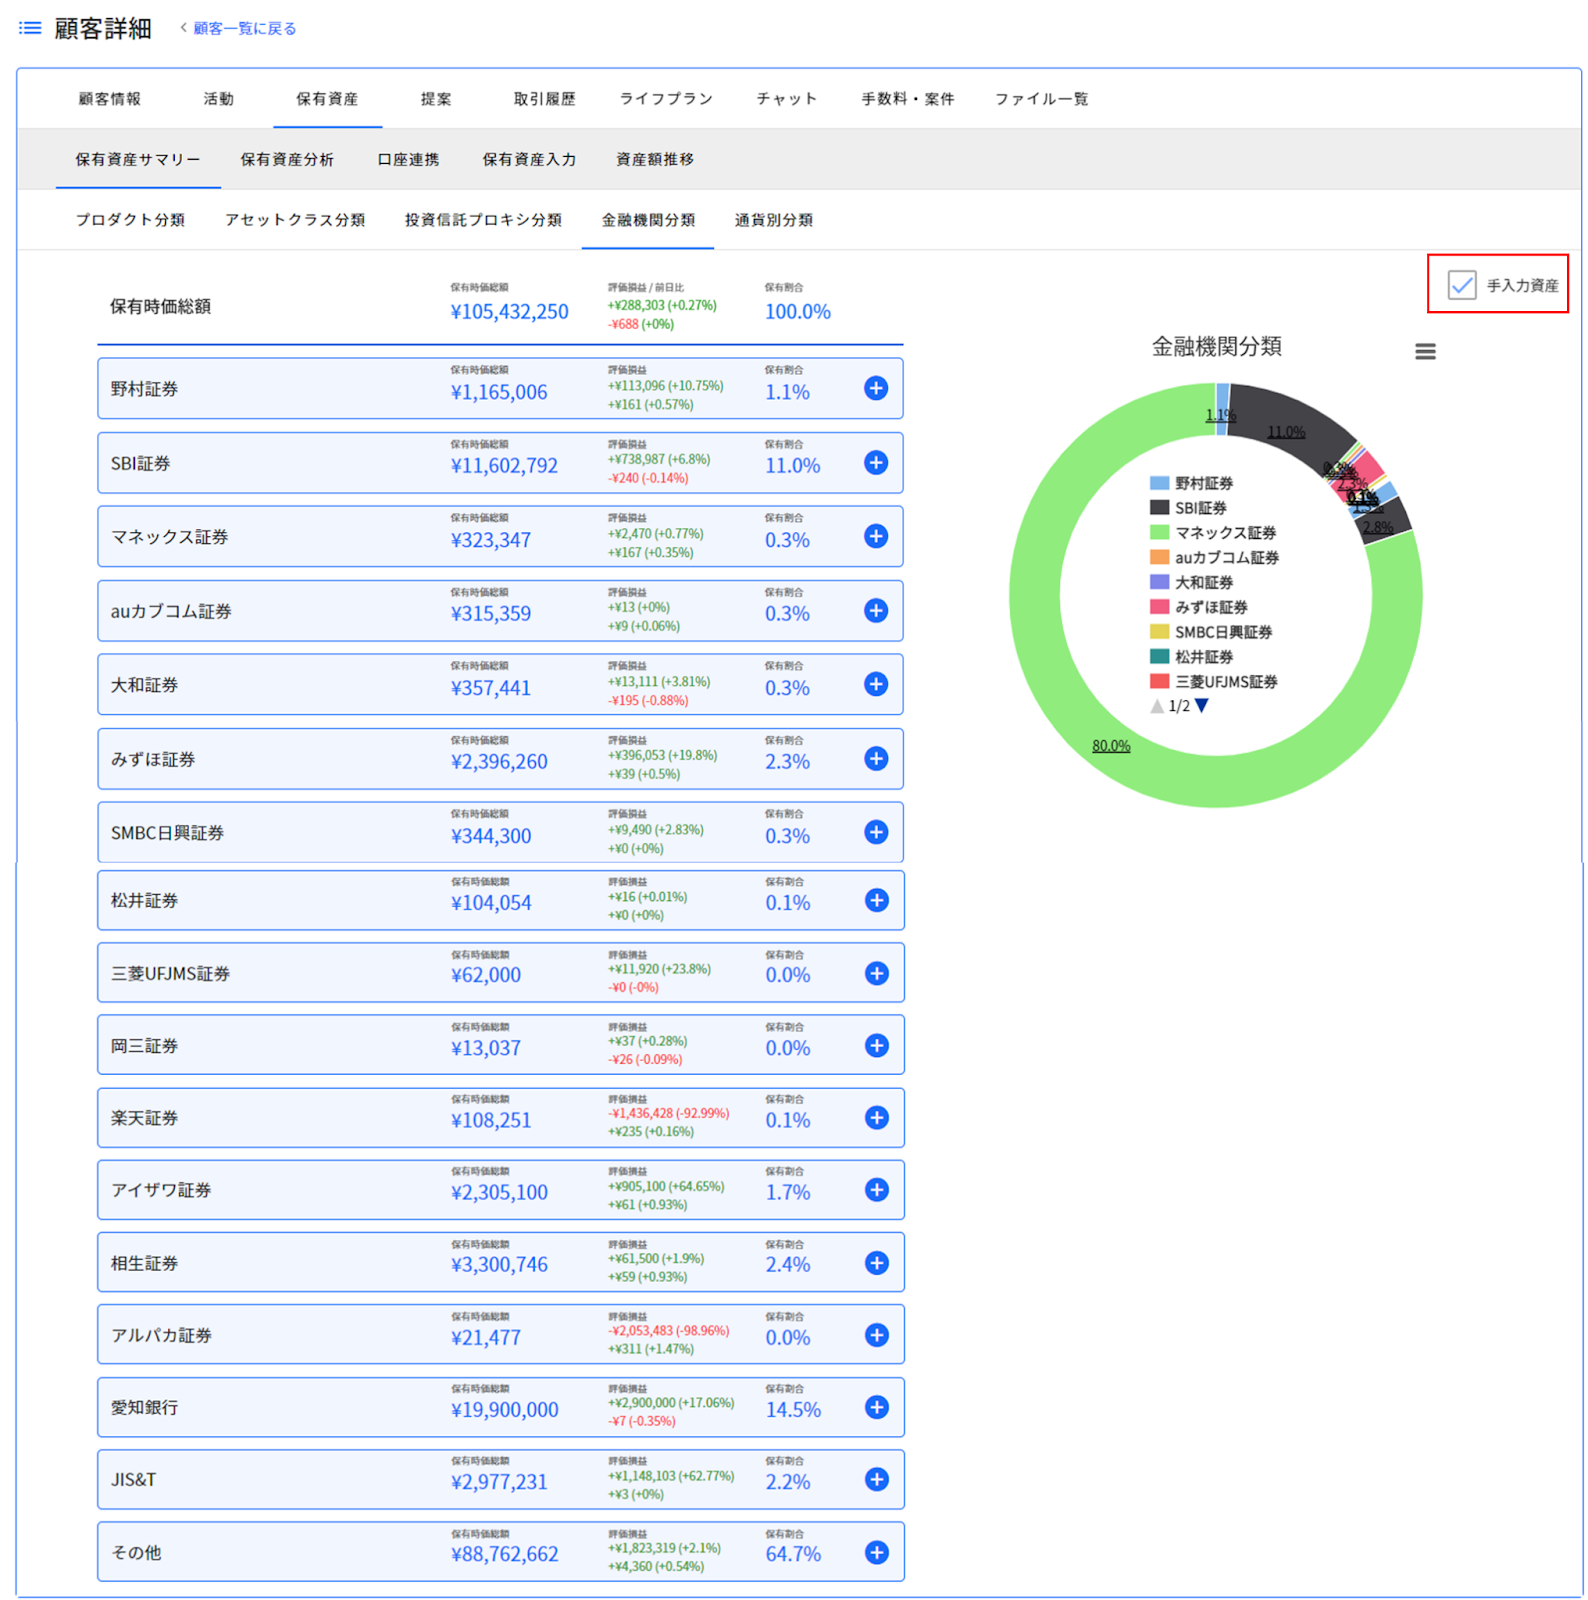
Task: Switch to 投資信託プロキシ分類 view
Action: click(x=483, y=219)
